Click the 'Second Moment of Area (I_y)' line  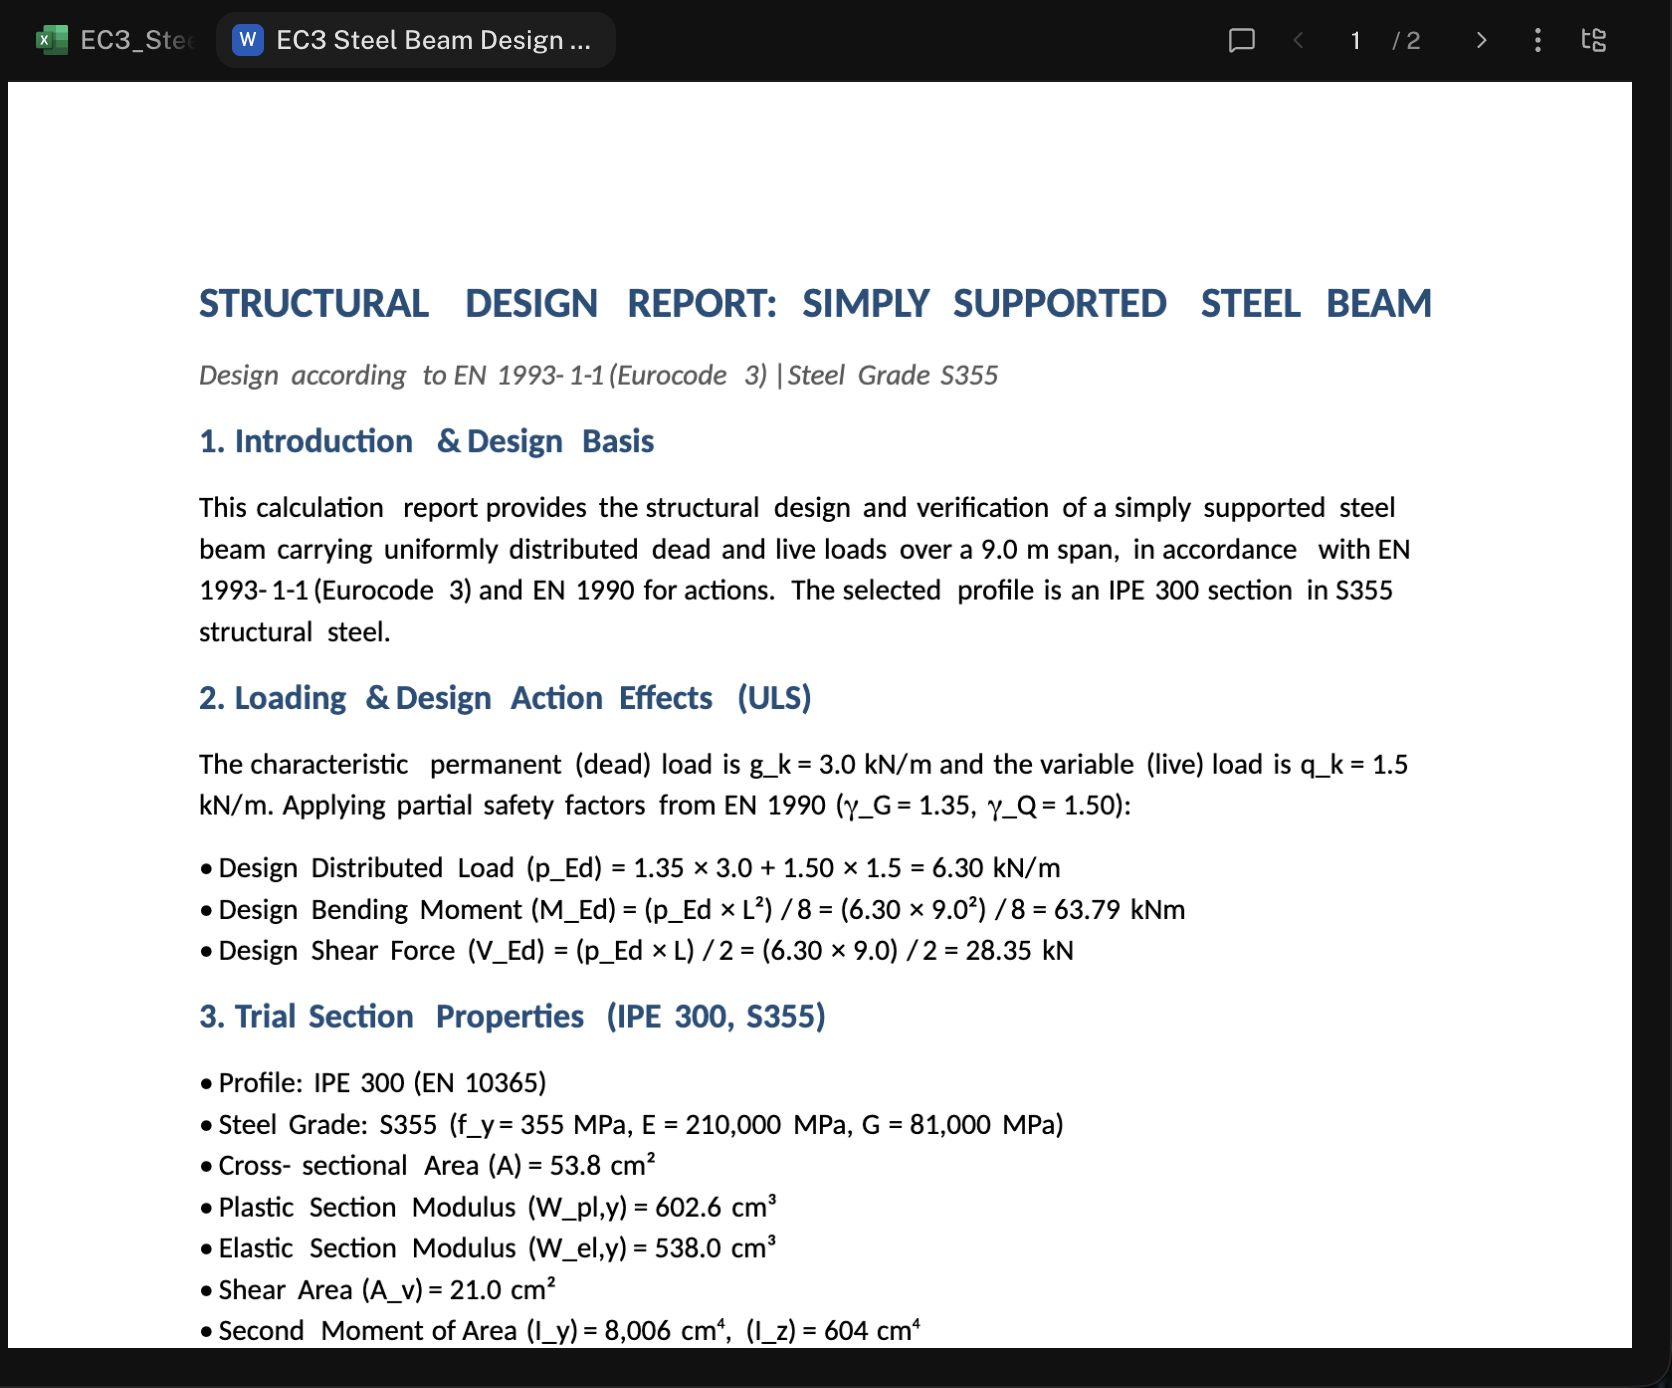pos(560,1331)
